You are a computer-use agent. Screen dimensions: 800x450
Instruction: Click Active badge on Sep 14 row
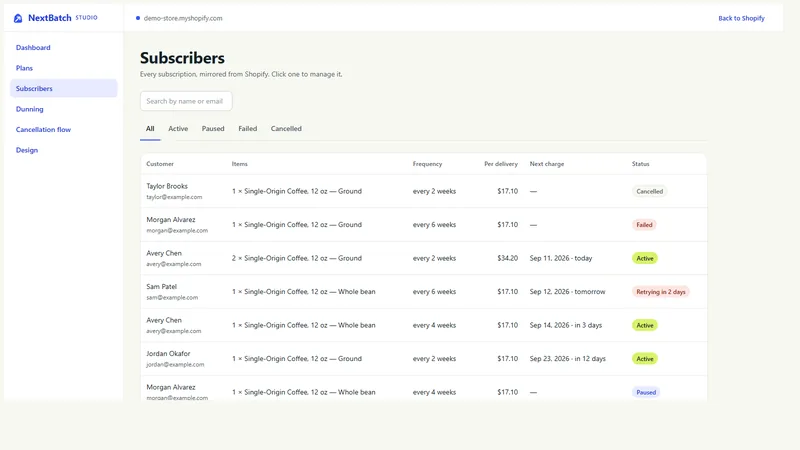tap(645, 325)
